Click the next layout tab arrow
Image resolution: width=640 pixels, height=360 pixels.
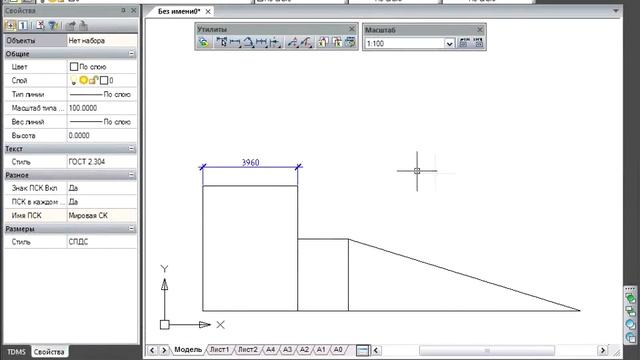164,350
